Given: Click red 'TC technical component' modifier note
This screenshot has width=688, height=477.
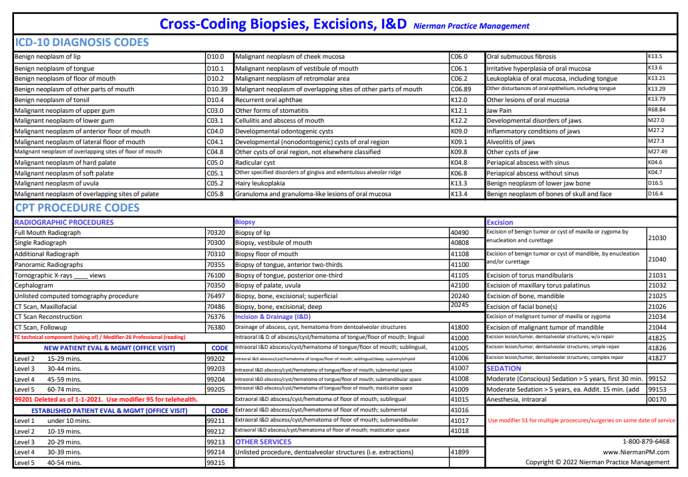Looking at the screenshot, I should [x=100, y=337].
